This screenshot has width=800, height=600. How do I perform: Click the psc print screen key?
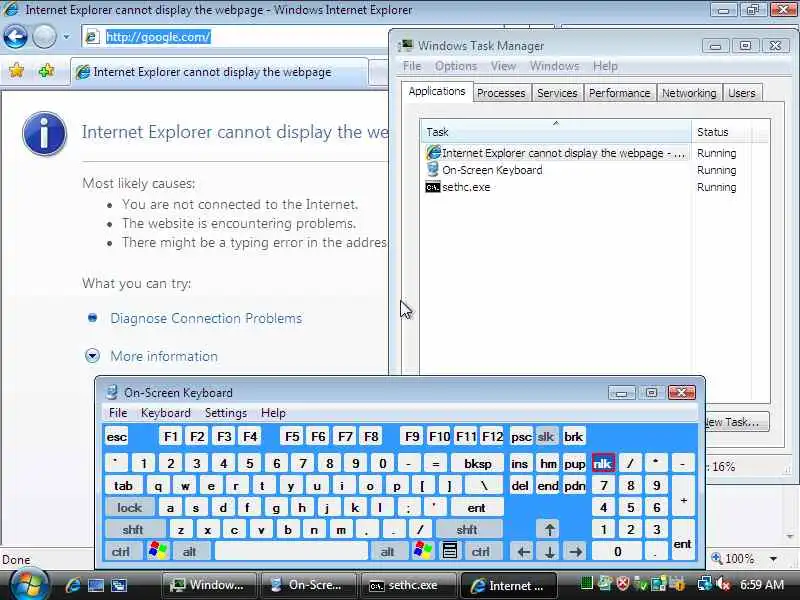521,437
